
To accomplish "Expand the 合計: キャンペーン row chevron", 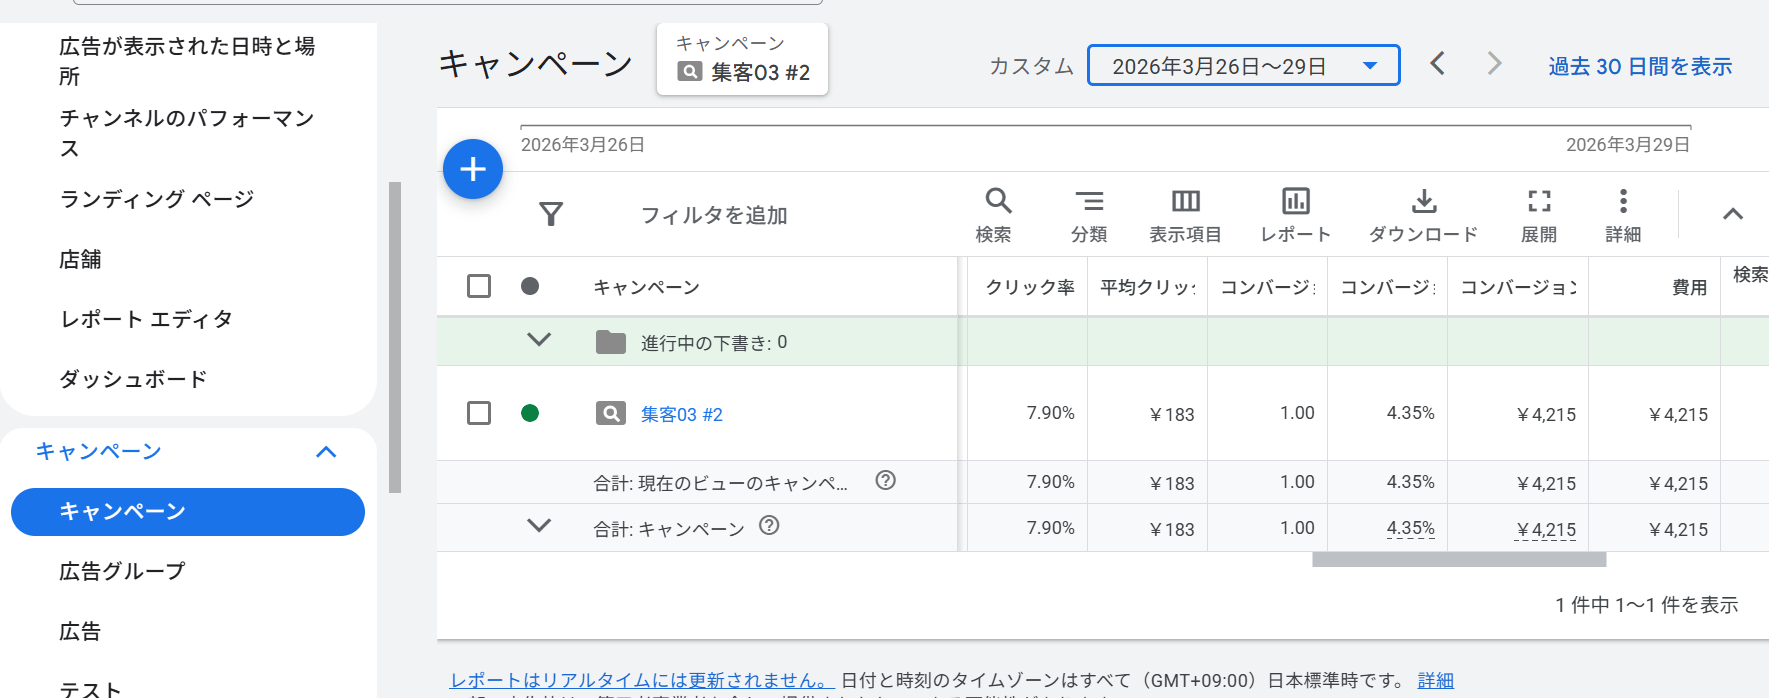I will point(539,525).
